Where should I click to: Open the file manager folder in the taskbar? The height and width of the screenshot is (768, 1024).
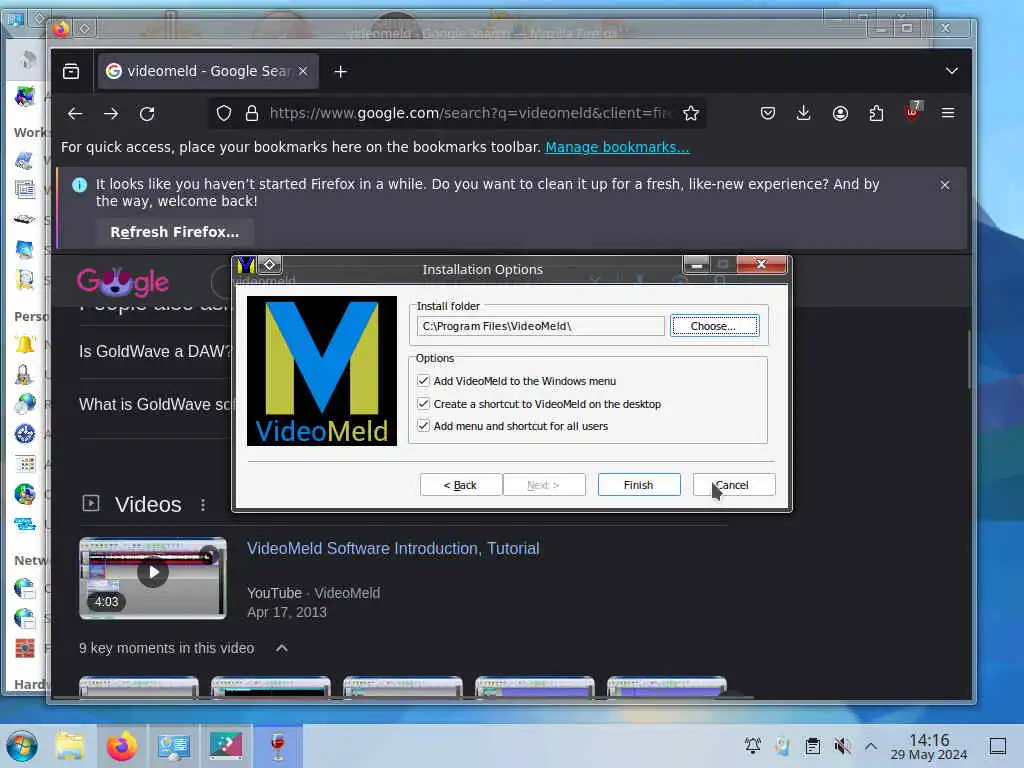(70, 746)
